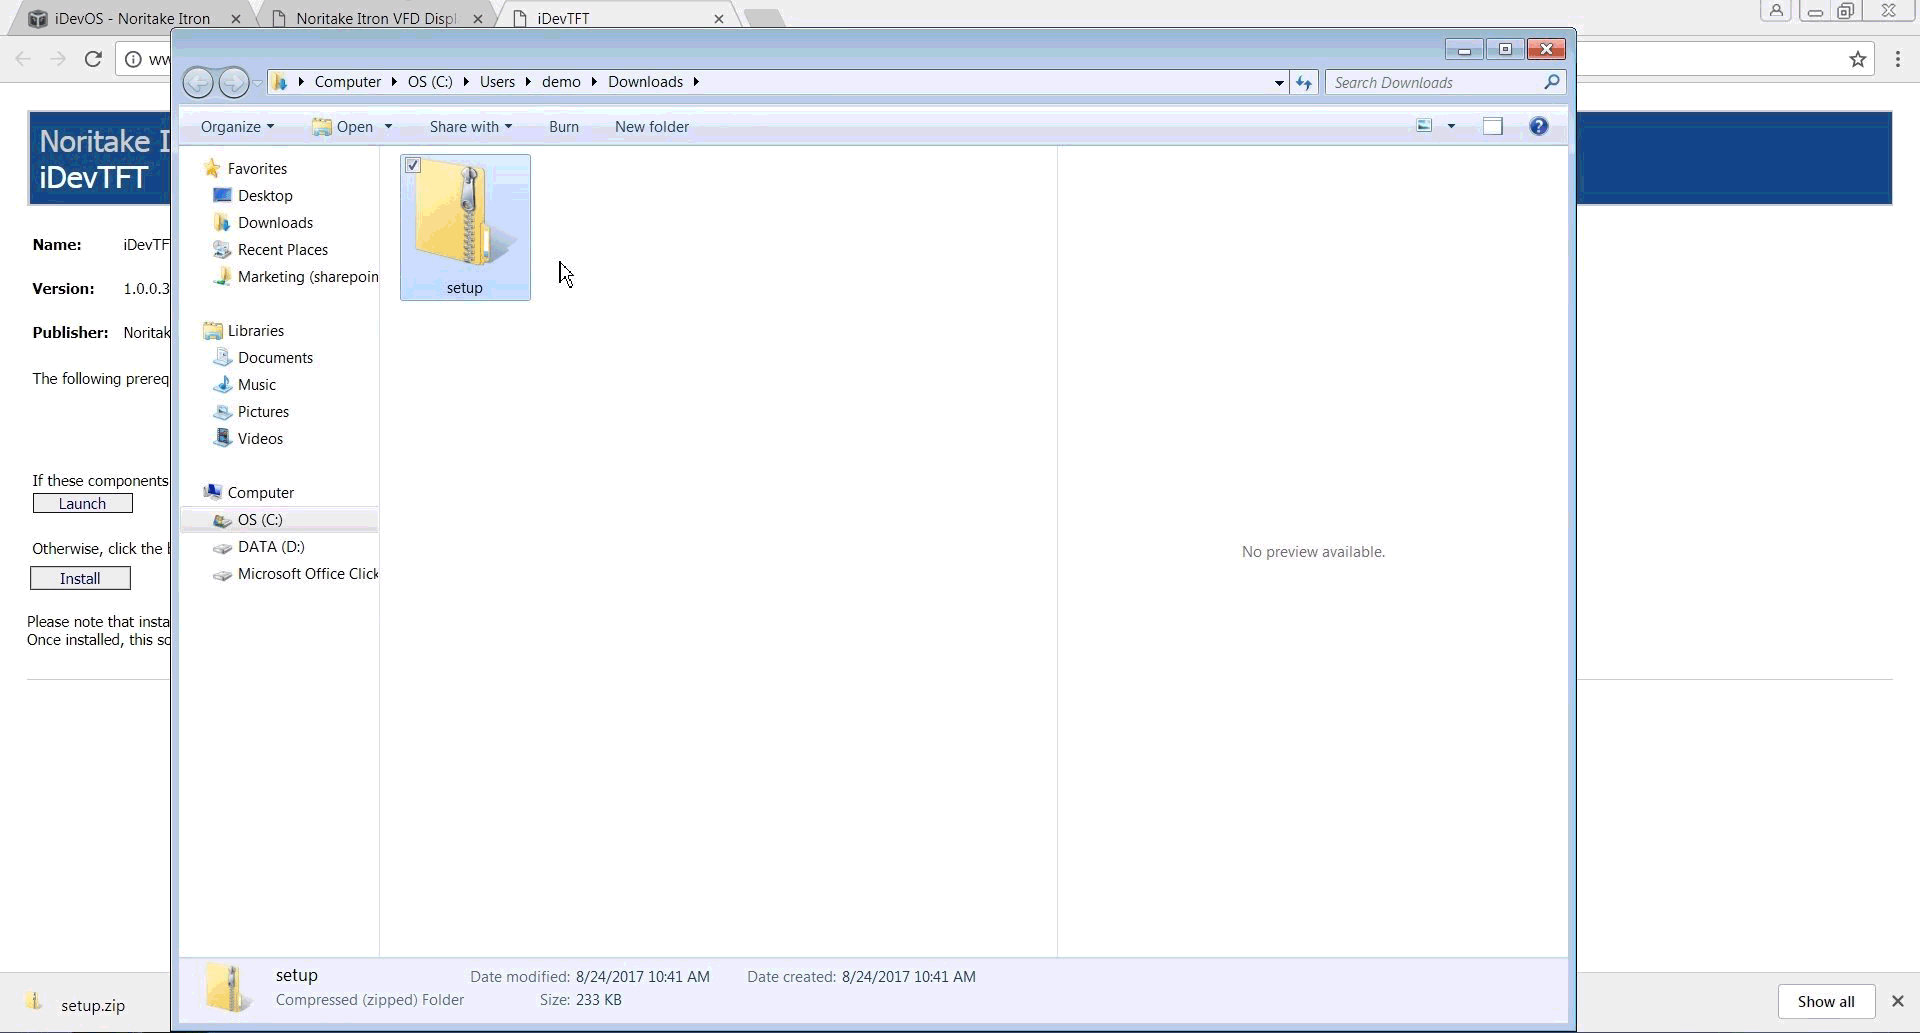This screenshot has height=1033, width=1920.
Task: Click the search magnifier in Search Downloads
Action: tap(1551, 82)
